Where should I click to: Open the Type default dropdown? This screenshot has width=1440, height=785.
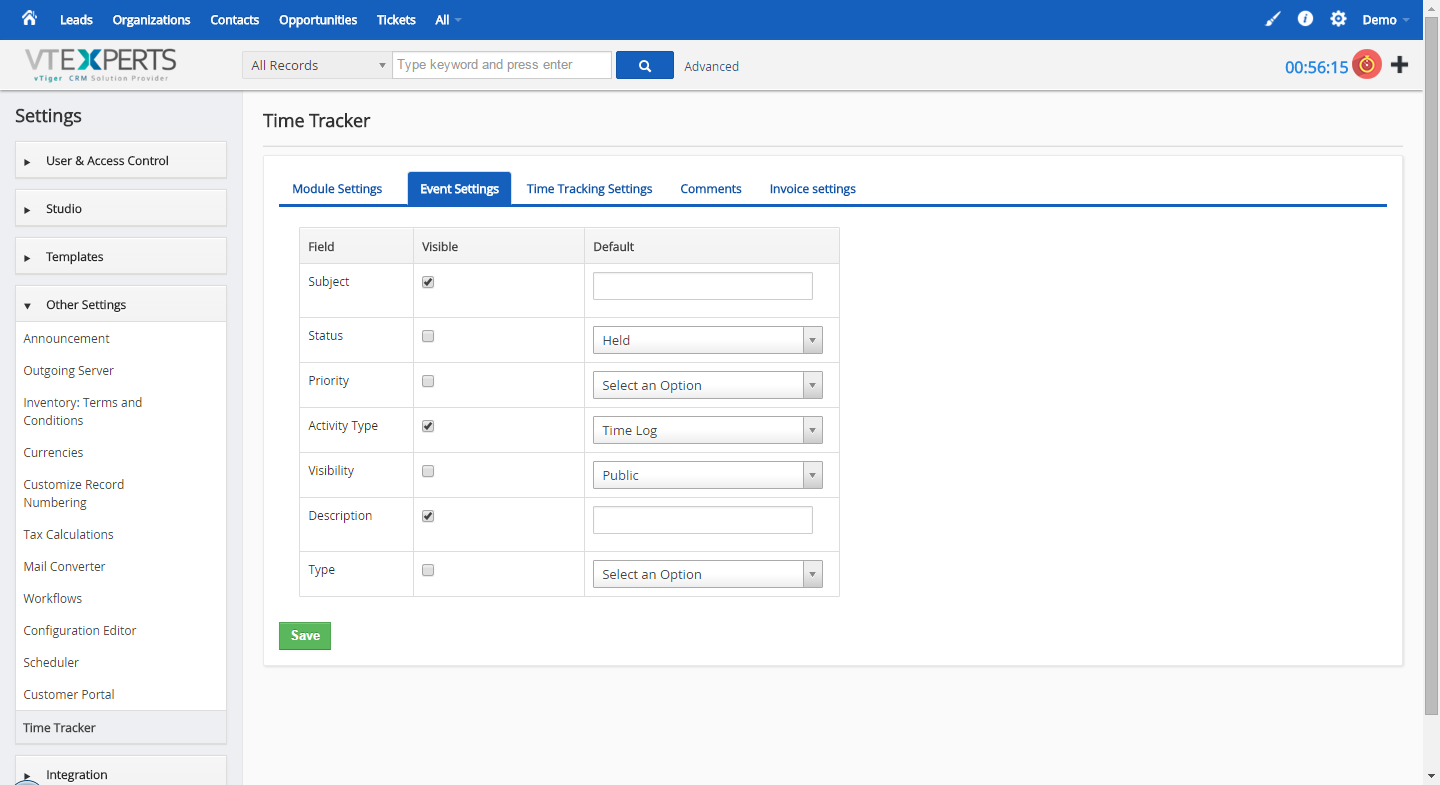[x=708, y=574]
